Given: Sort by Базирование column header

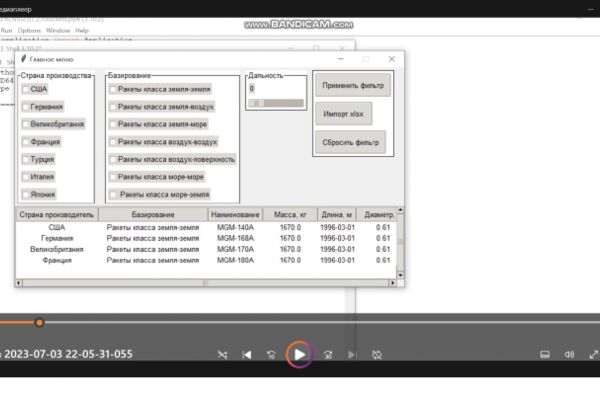Looking at the screenshot, I should [x=153, y=215].
